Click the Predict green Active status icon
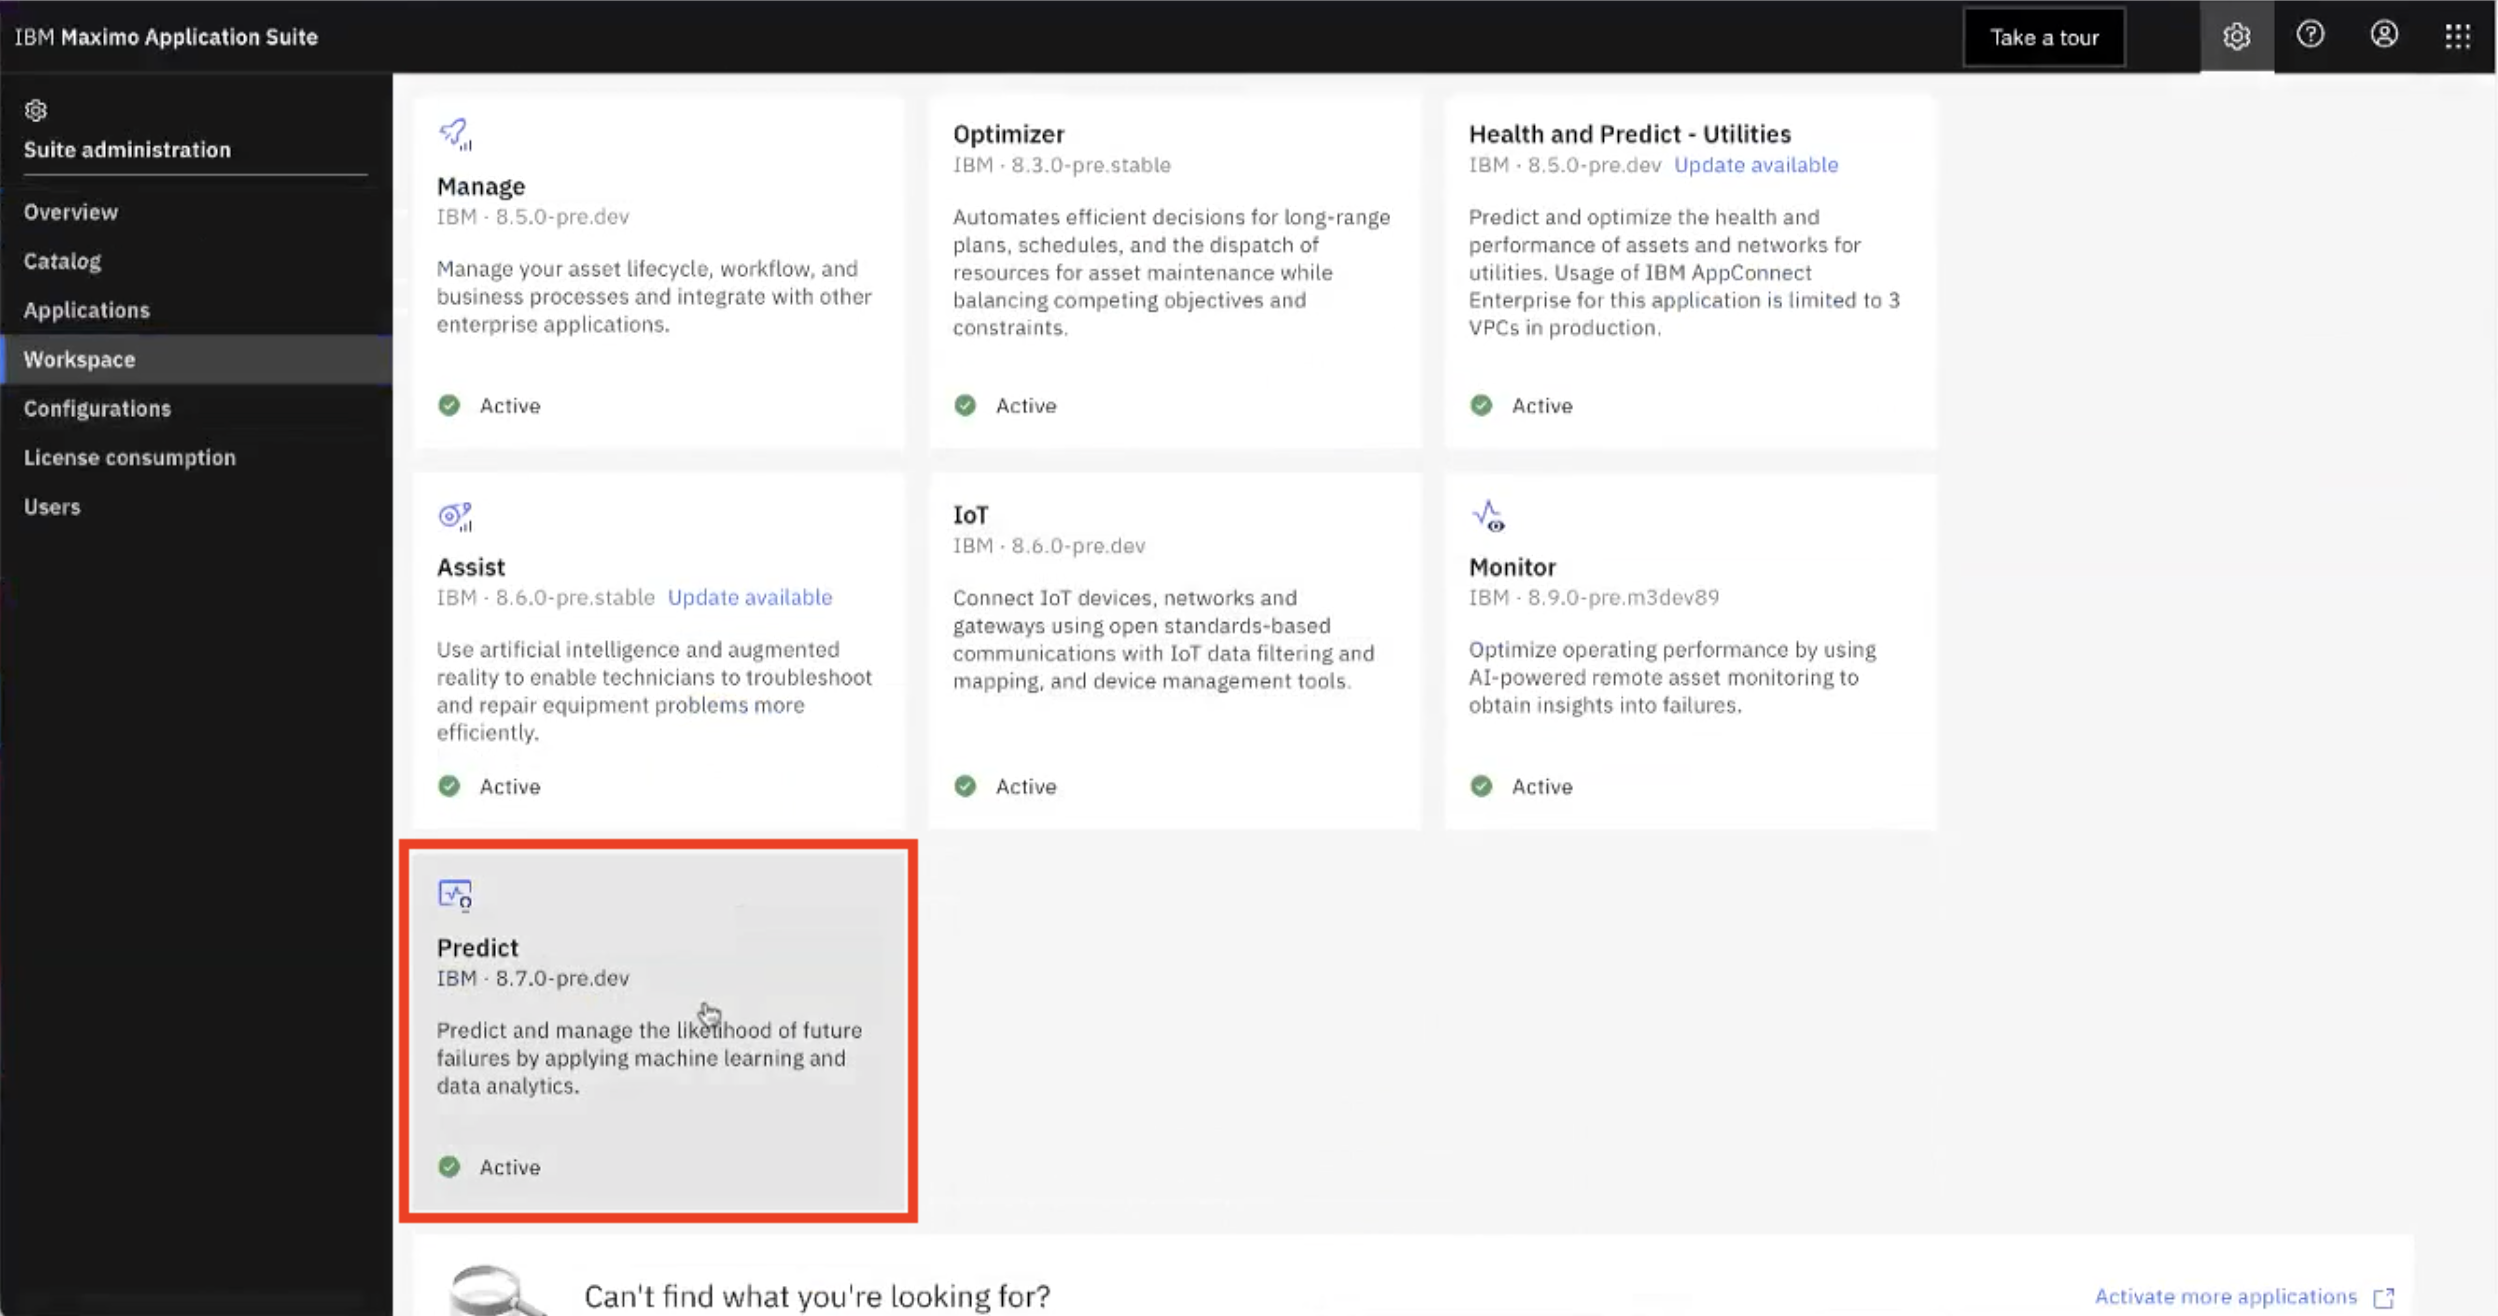2498x1316 pixels. 449,1167
